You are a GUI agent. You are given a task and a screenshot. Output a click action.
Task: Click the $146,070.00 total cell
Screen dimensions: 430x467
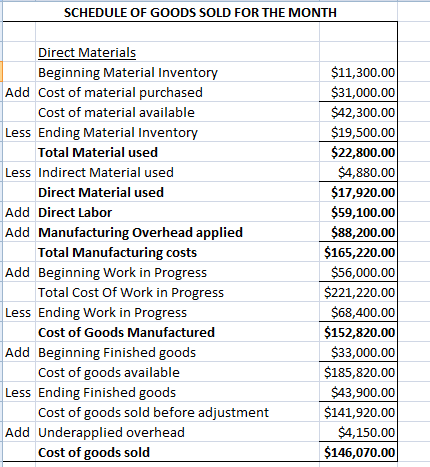coord(358,452)
